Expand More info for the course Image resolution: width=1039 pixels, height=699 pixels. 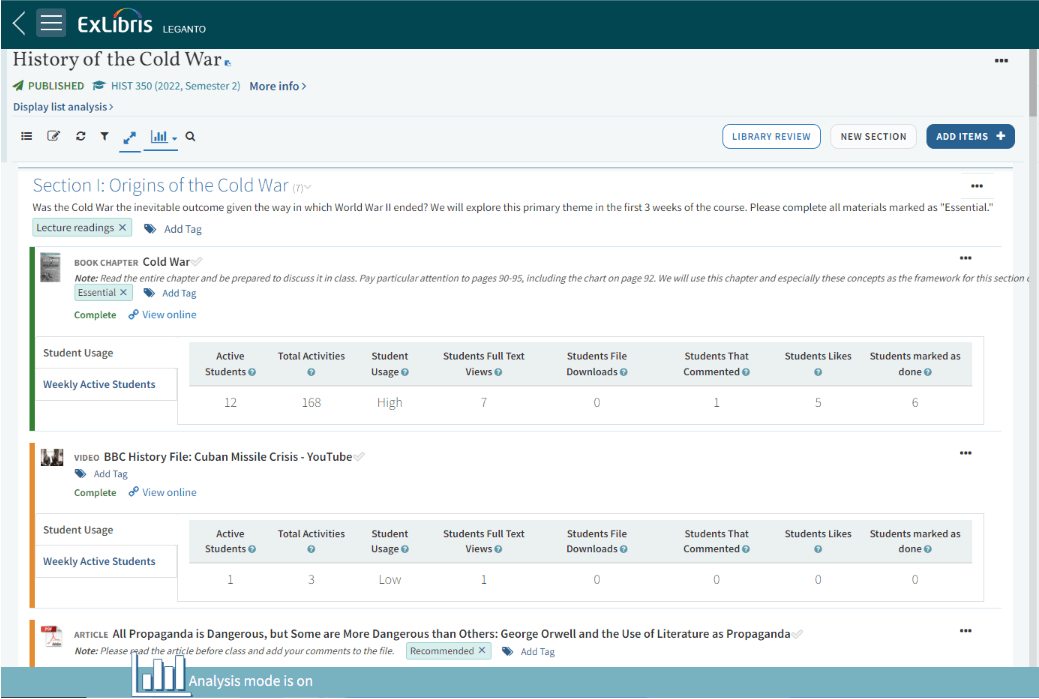(x=277, y=86)
